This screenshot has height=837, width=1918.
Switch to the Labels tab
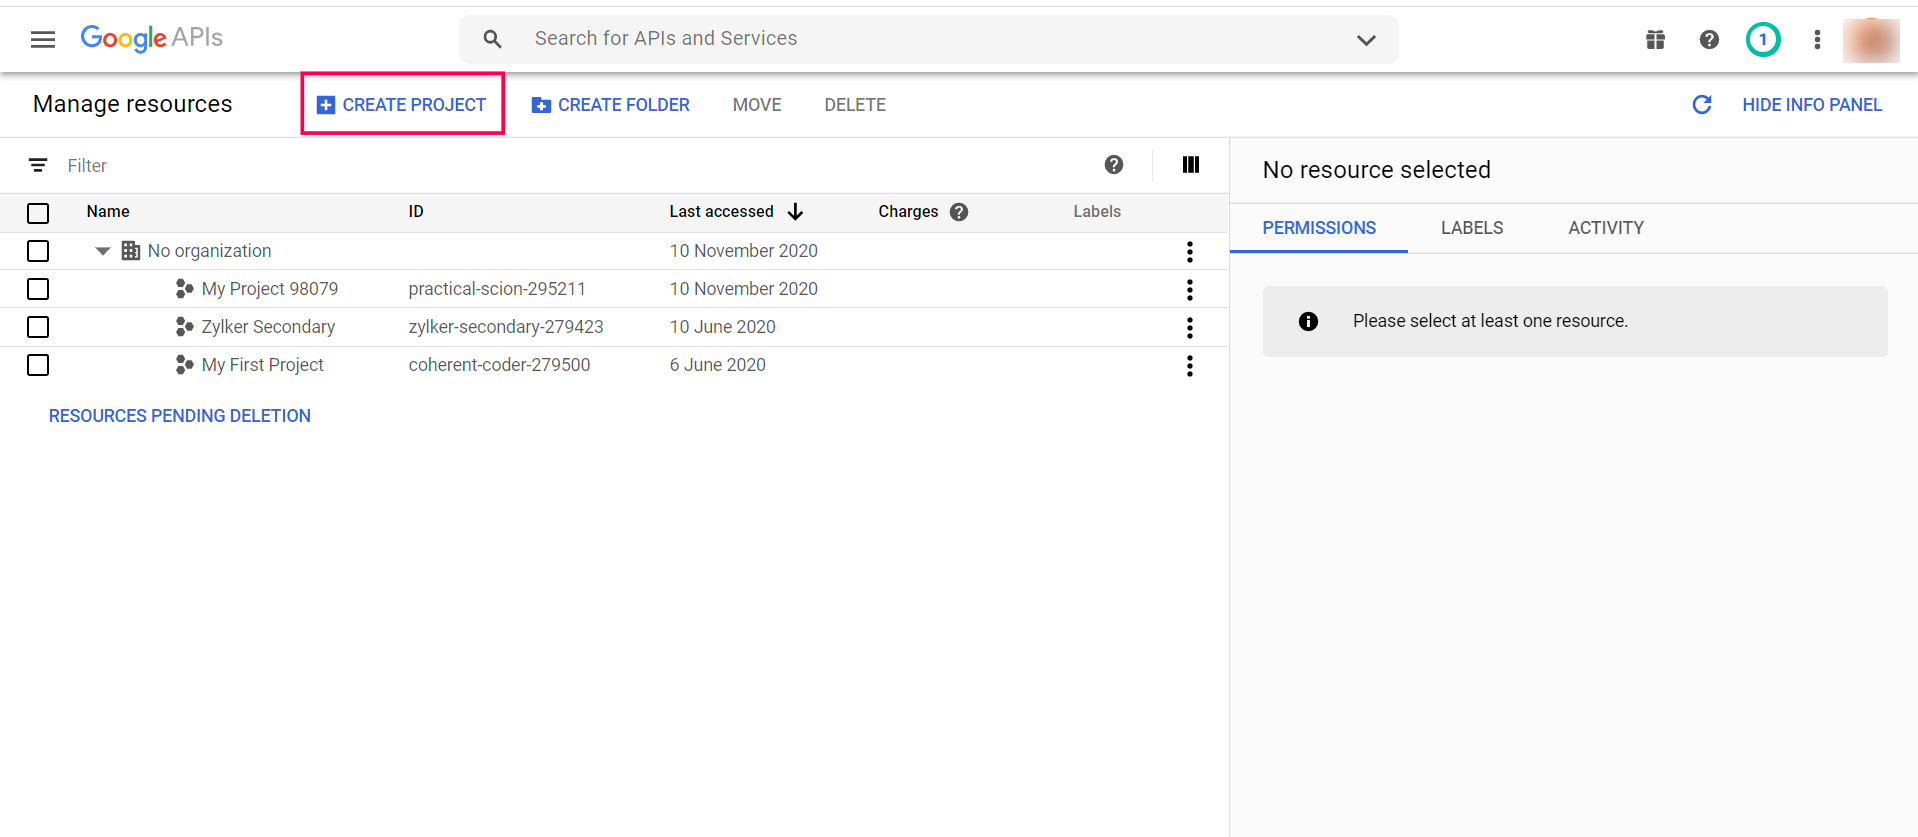pos(1471,228)
